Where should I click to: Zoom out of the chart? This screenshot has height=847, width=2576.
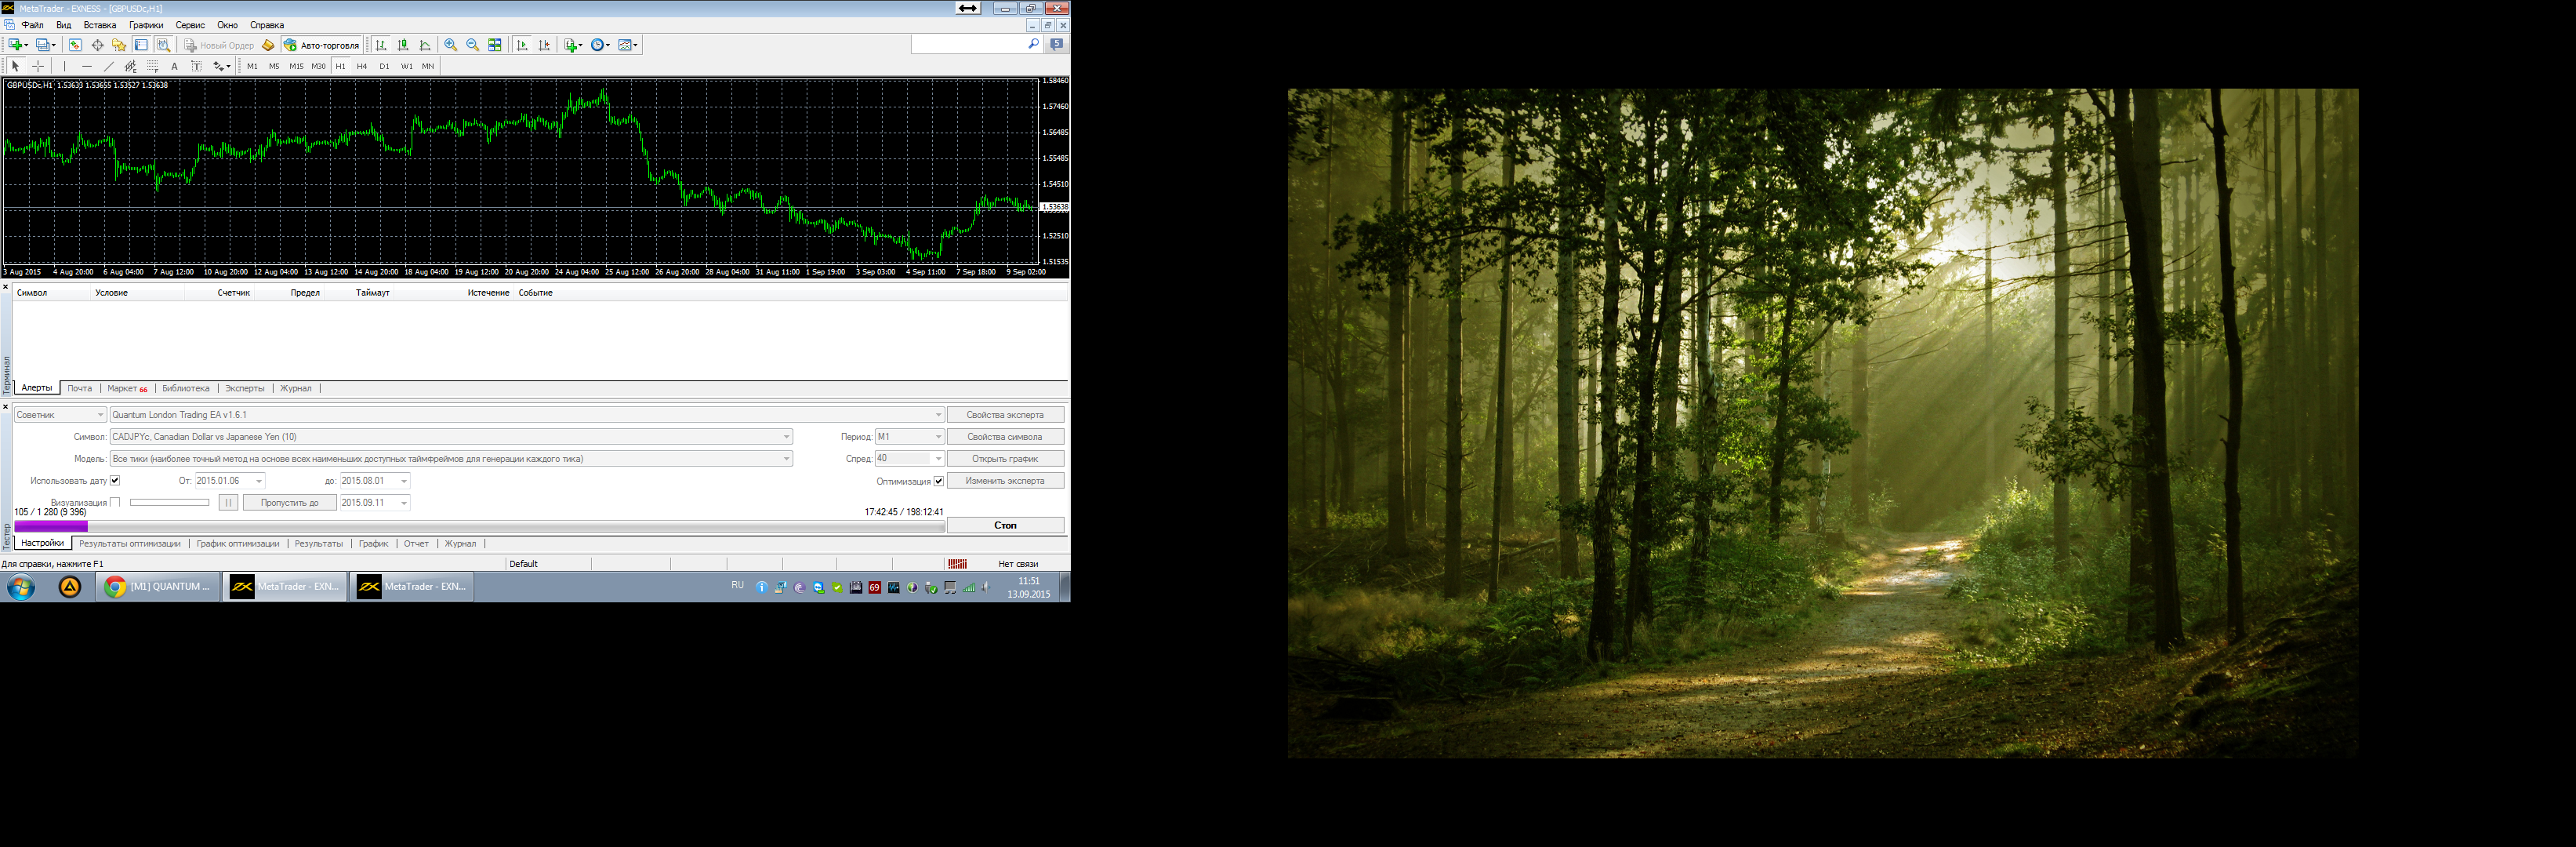[473, 45]
